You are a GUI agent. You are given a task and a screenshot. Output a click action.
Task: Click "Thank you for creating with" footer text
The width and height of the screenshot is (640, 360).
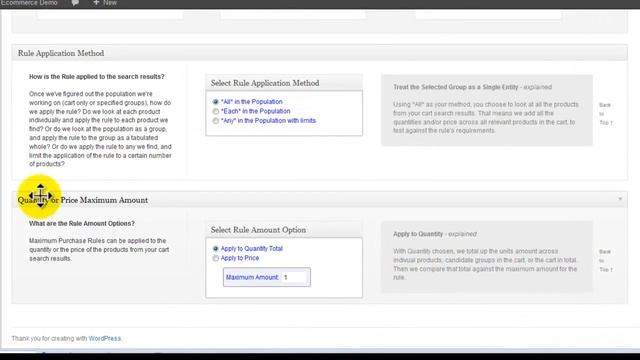pos(49,338)
